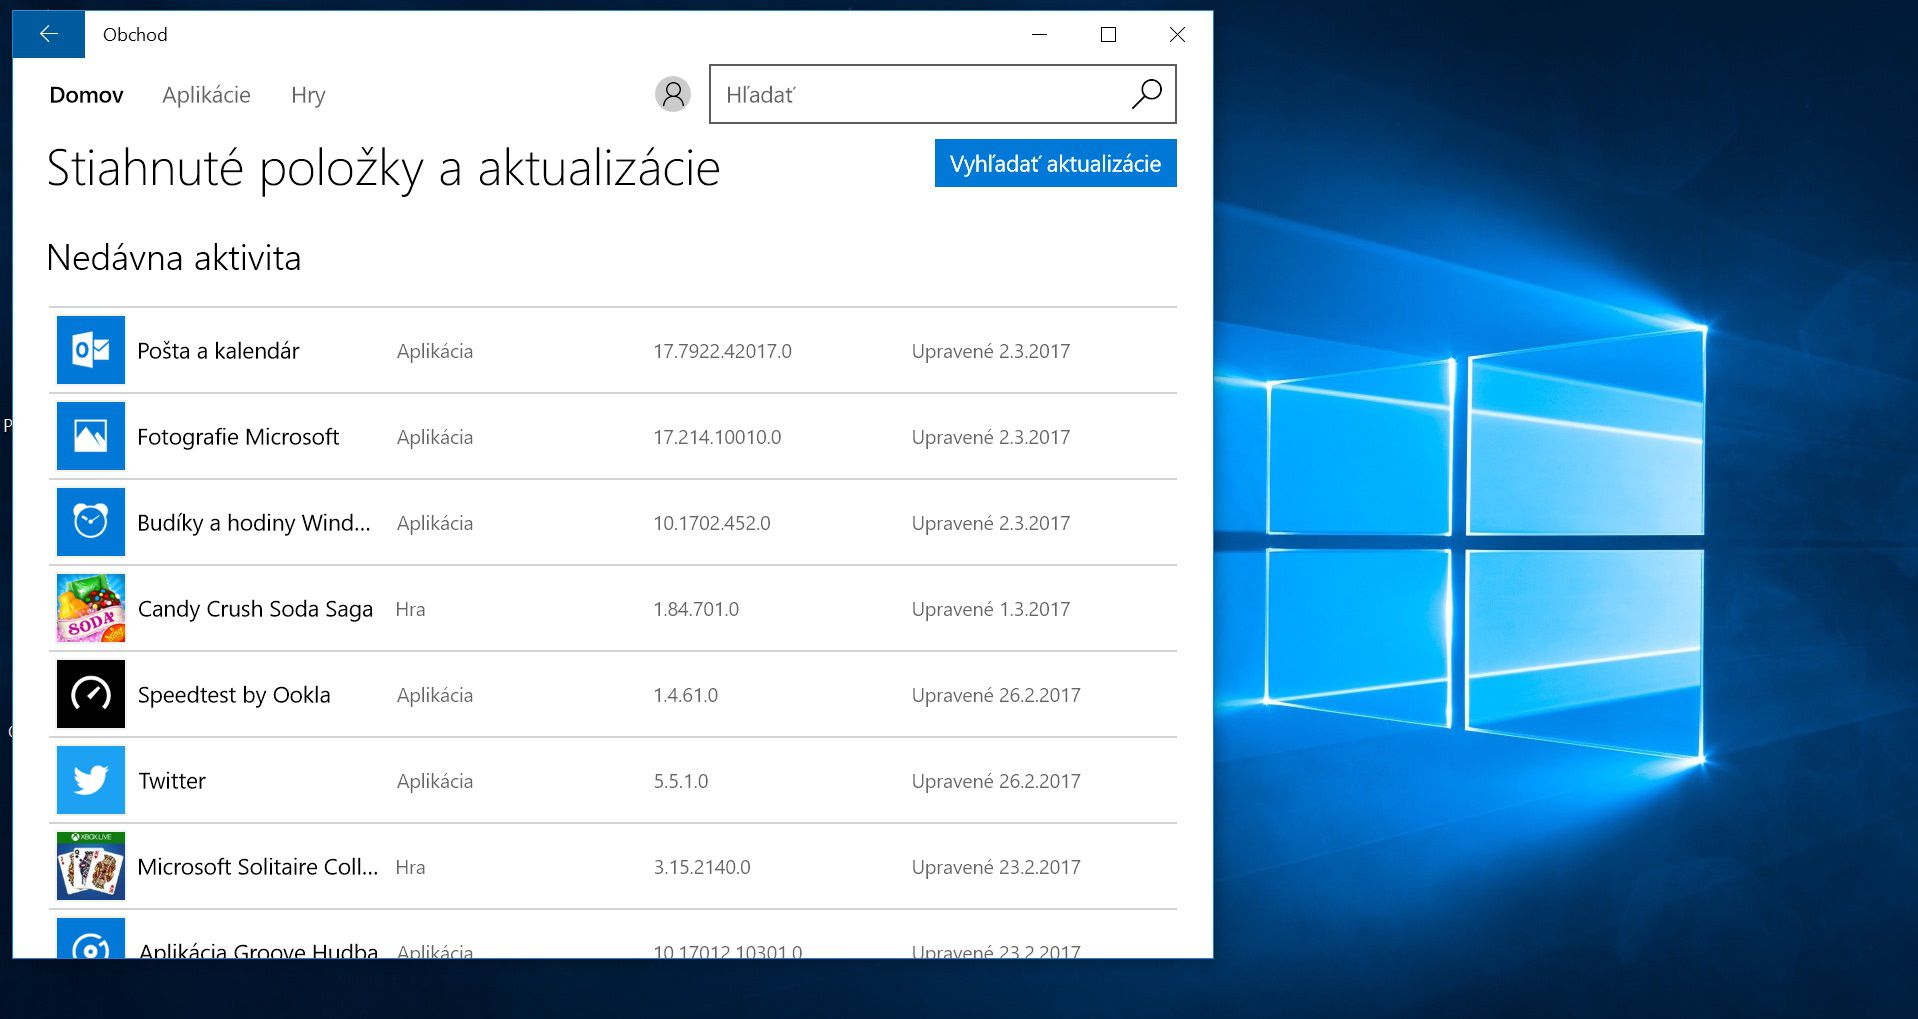This screenshot has height=1019, width=1918.
Task: Maximize the Obchod window
Action: pos(1108,34)
